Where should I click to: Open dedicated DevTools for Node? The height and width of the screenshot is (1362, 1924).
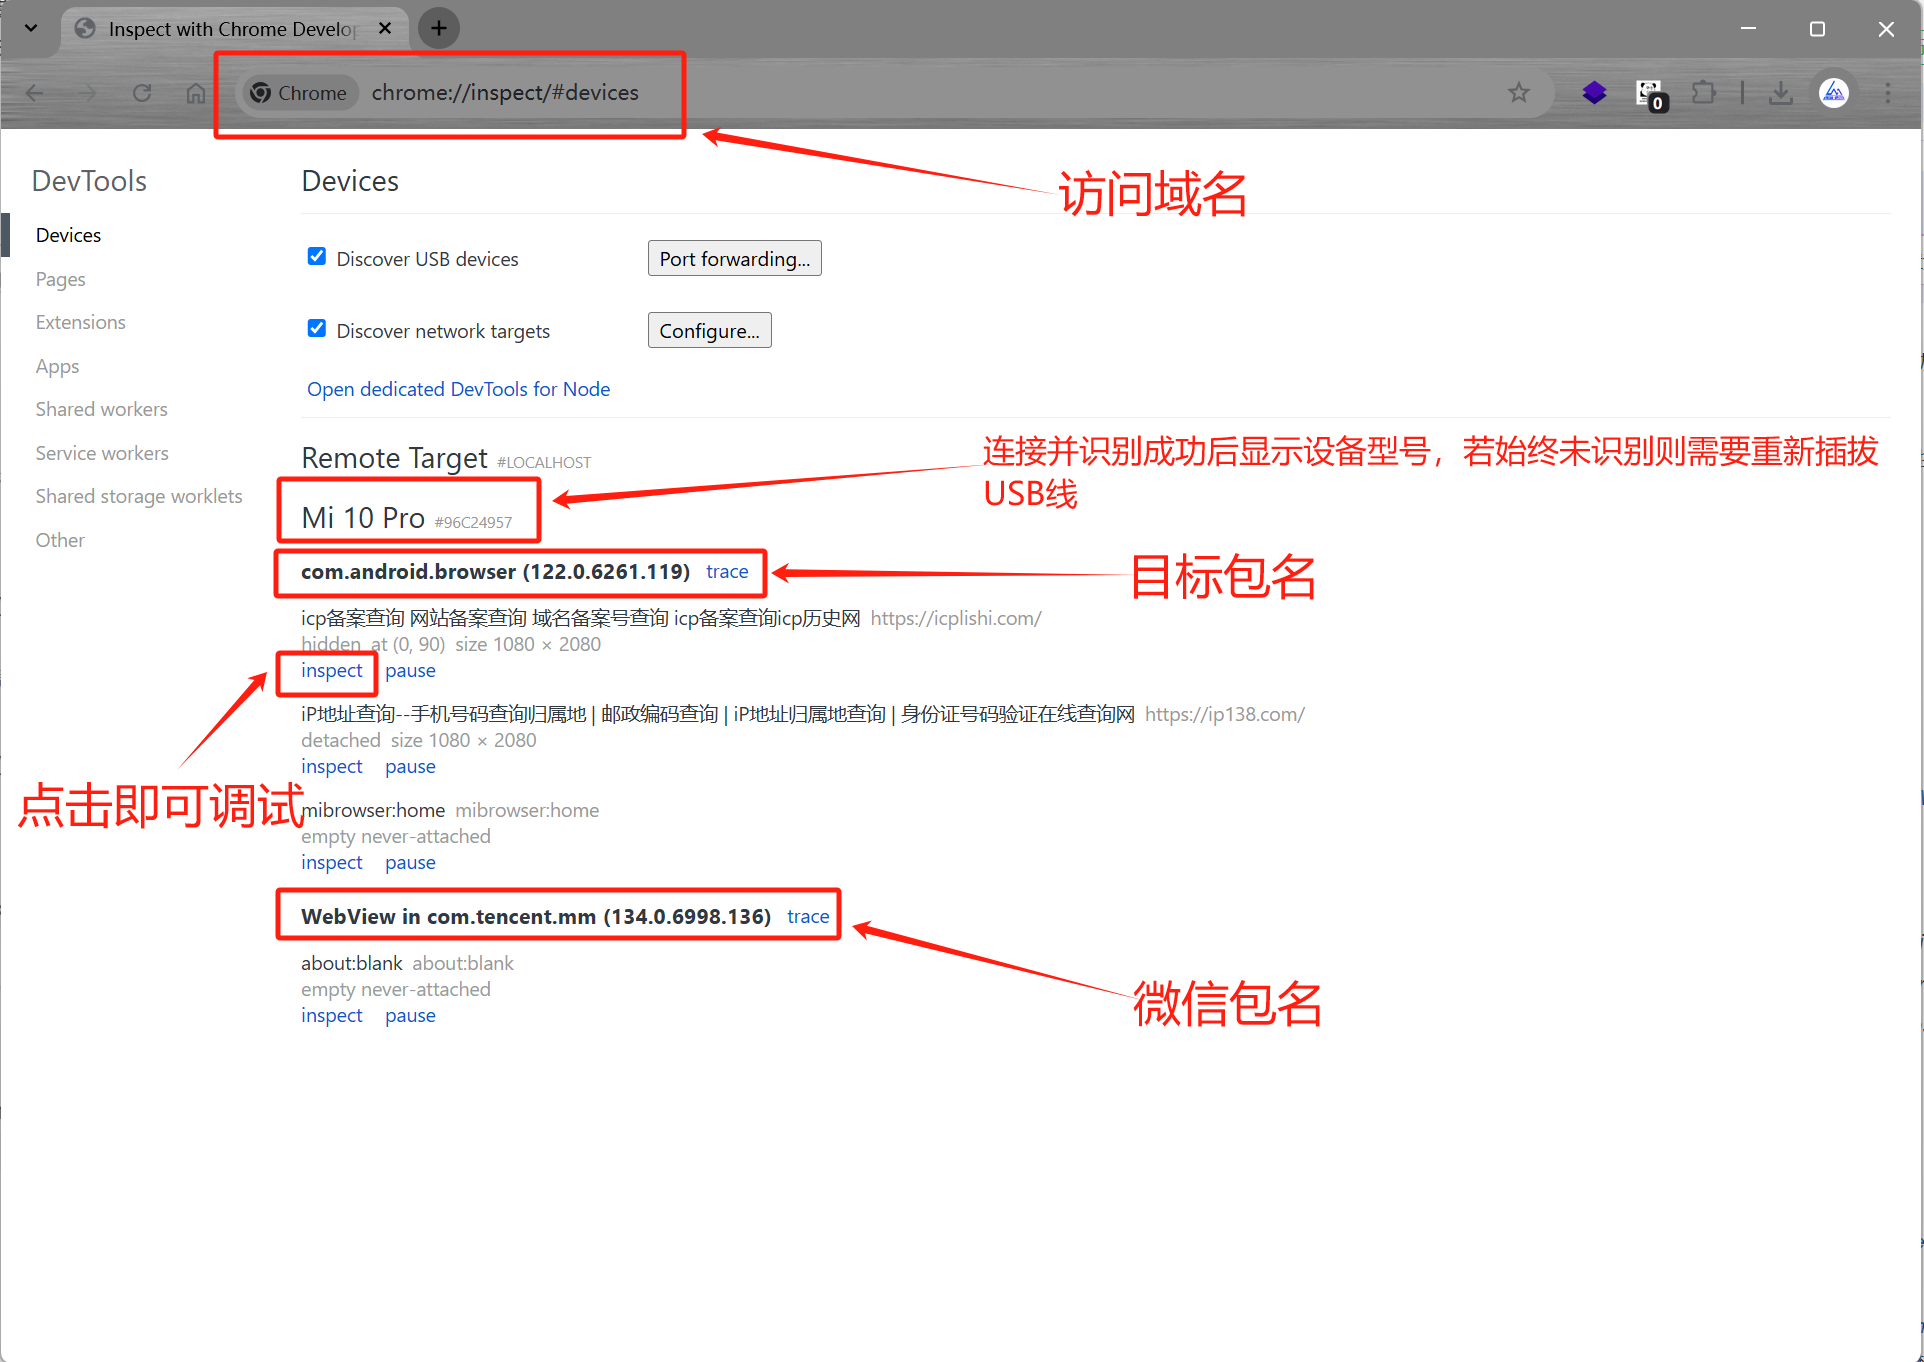(458, 389)
